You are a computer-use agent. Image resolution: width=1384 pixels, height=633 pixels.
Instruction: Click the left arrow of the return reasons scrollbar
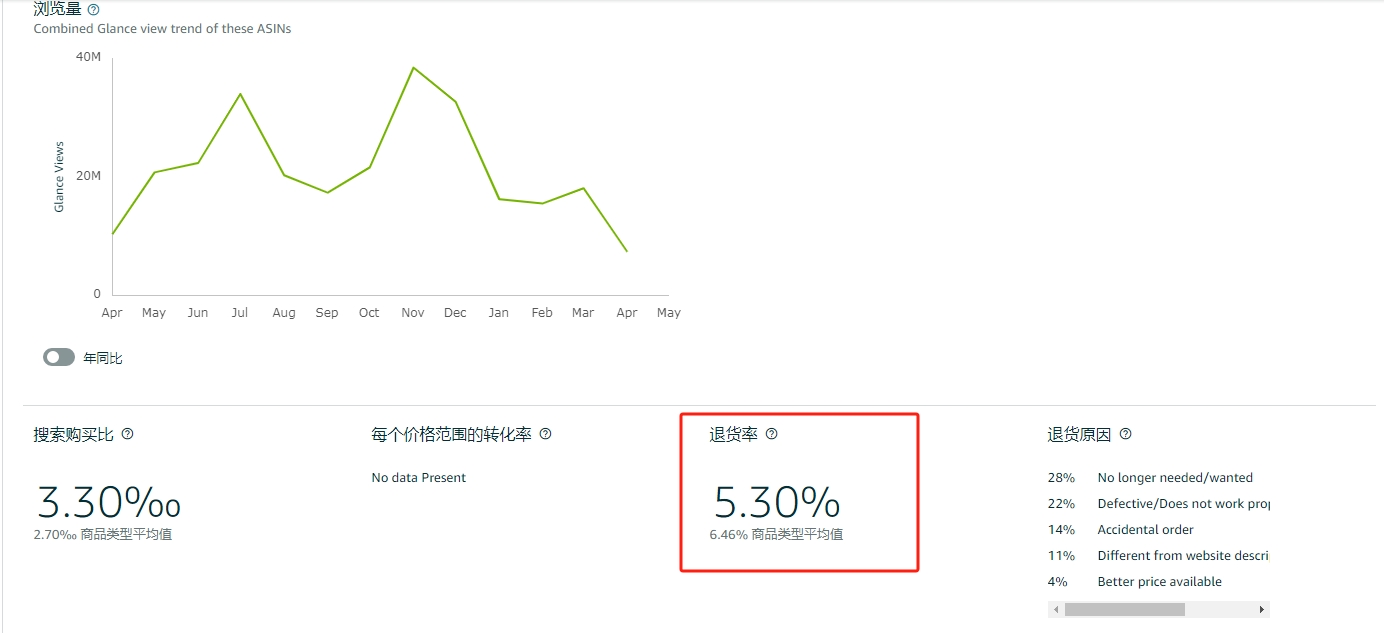(1055, 609)
